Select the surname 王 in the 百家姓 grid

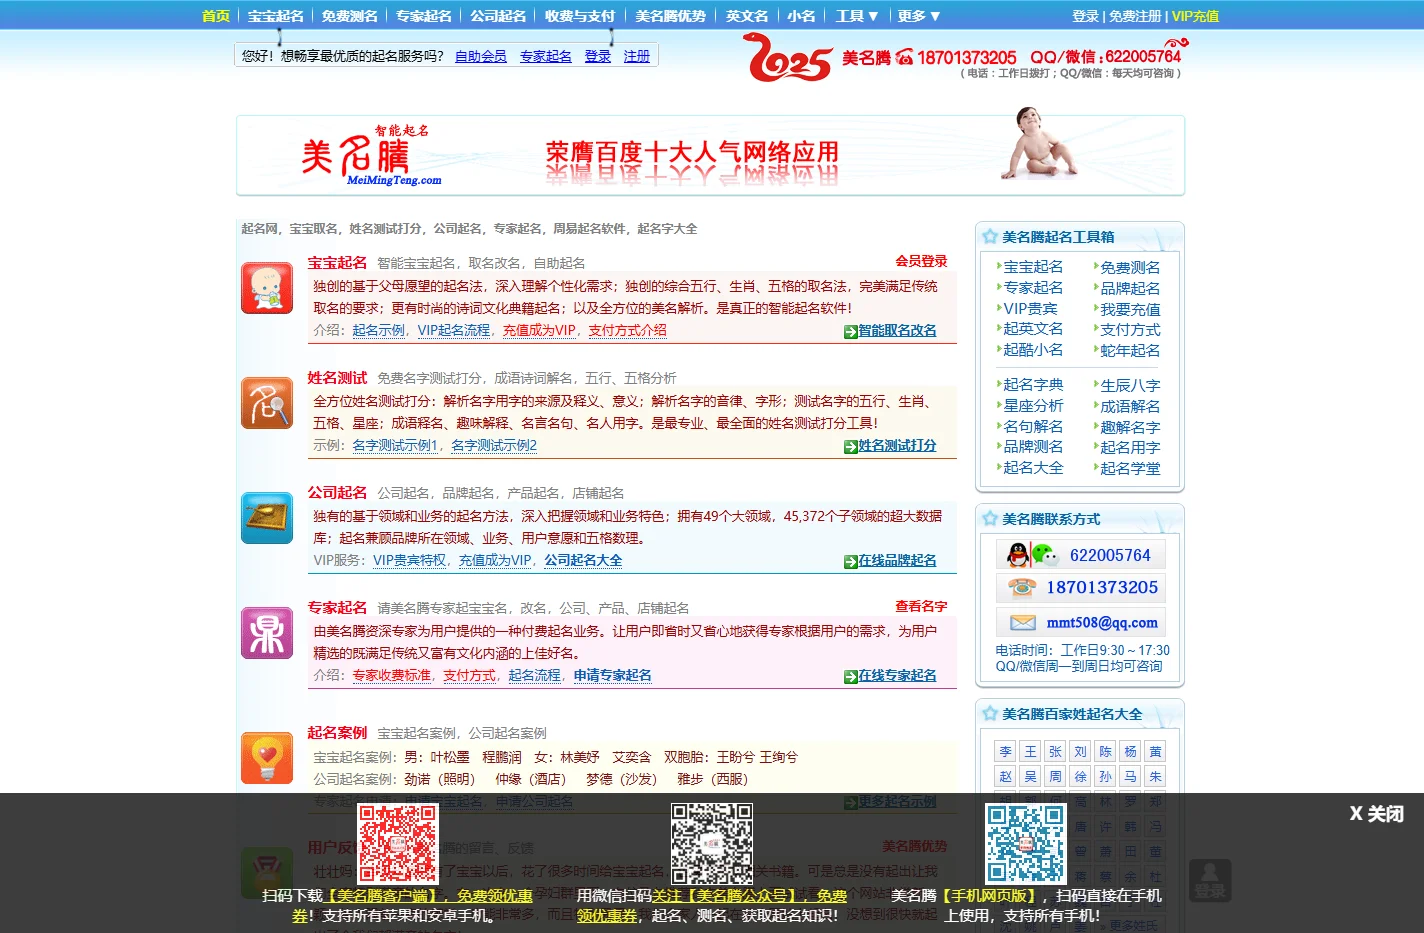tap(1030, 751)
